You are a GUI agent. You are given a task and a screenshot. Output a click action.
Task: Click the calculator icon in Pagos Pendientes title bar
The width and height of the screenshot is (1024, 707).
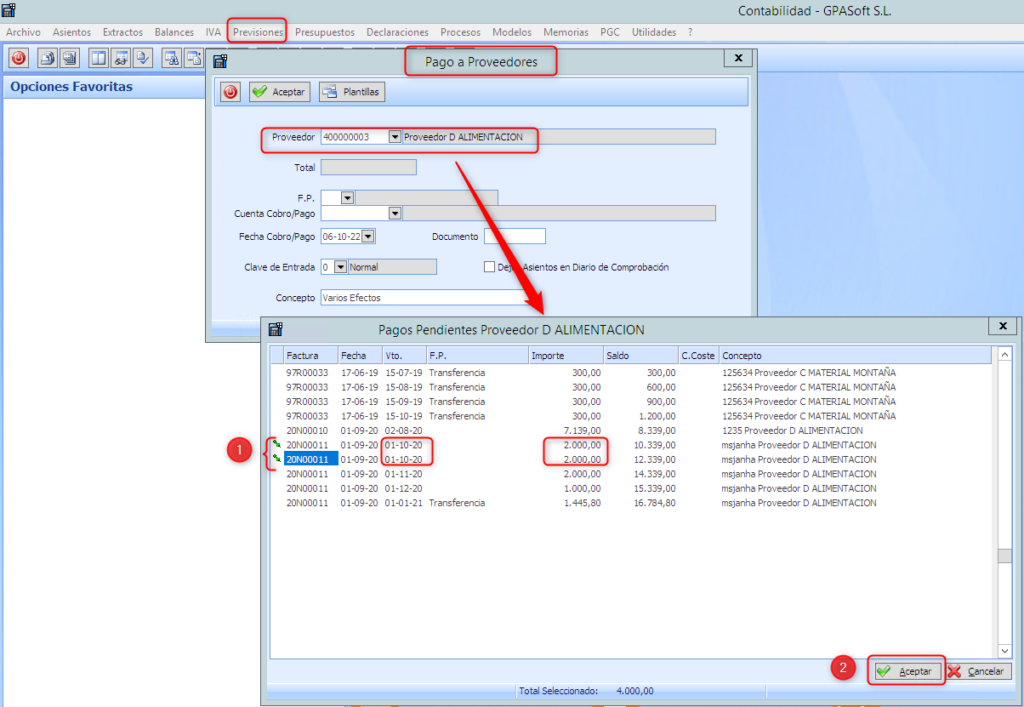point(276,328)
